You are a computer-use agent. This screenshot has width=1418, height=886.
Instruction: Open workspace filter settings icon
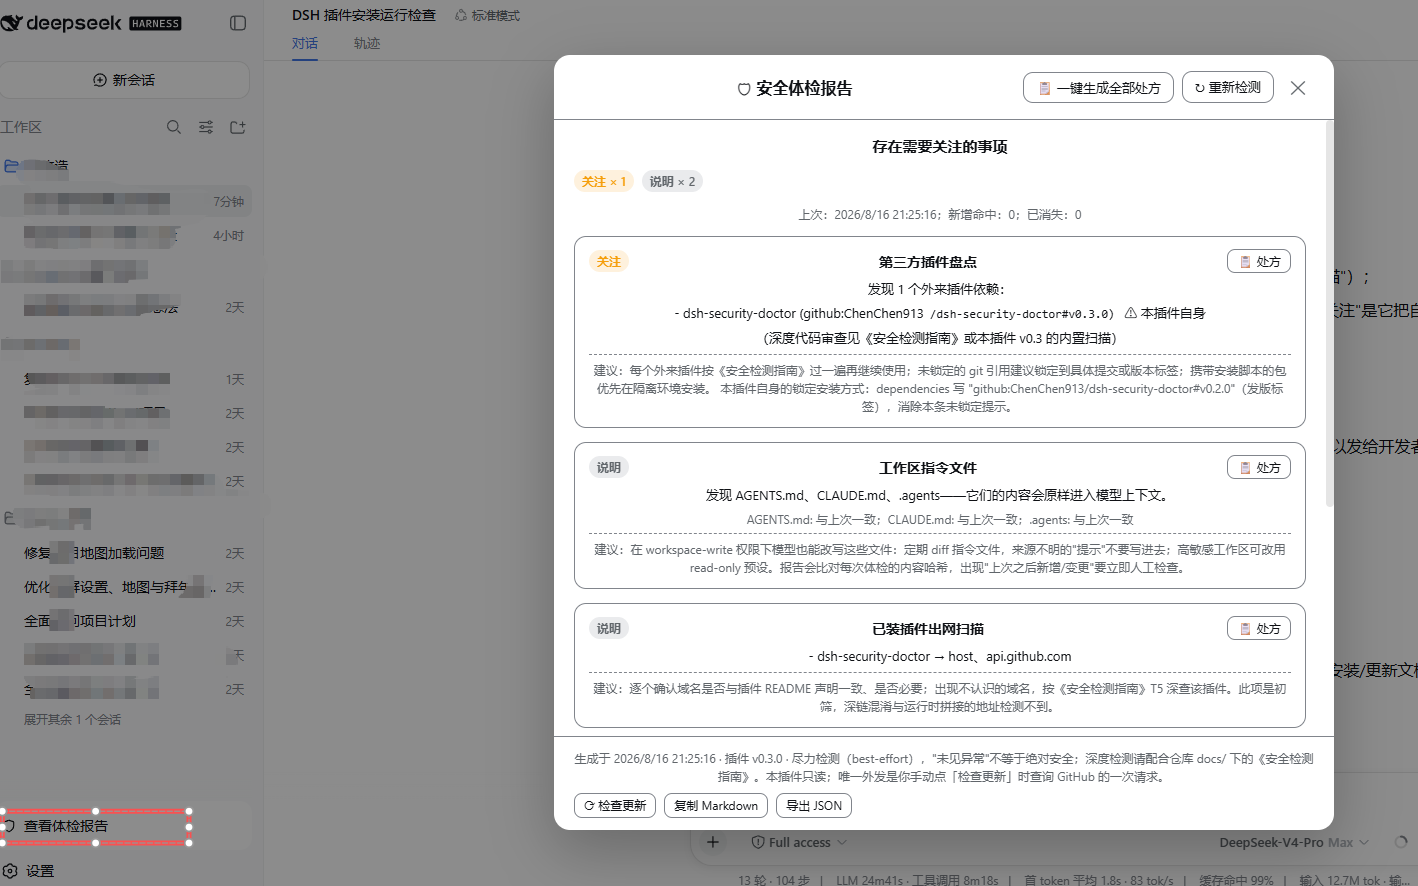point(206,127)
